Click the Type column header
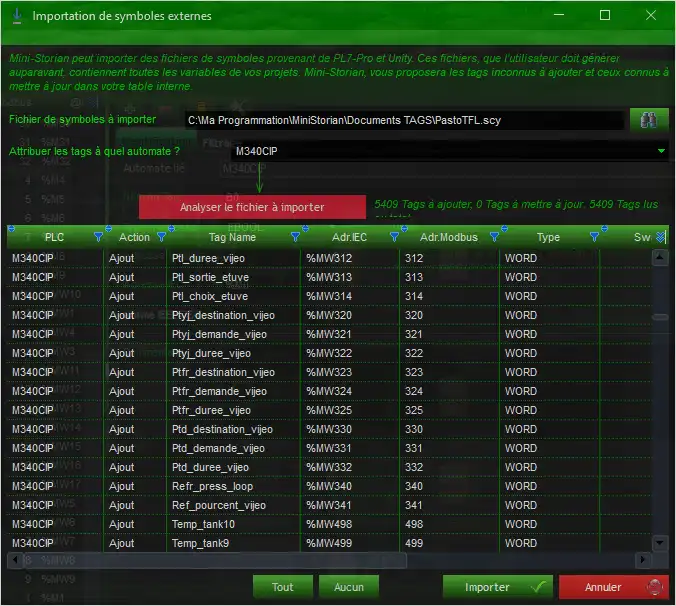 (x=548, y=237)
